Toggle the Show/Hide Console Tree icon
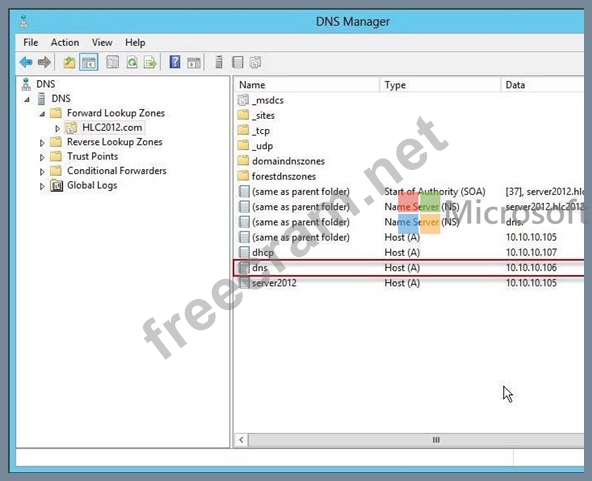Screen dimensions: 592x481 point(89,62)
